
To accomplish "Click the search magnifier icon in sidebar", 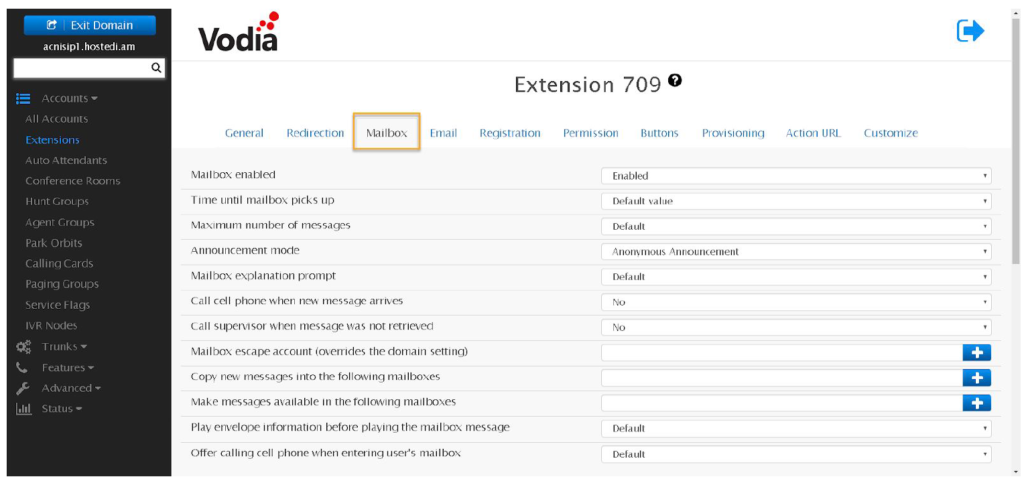I will (x=156, y=68).
